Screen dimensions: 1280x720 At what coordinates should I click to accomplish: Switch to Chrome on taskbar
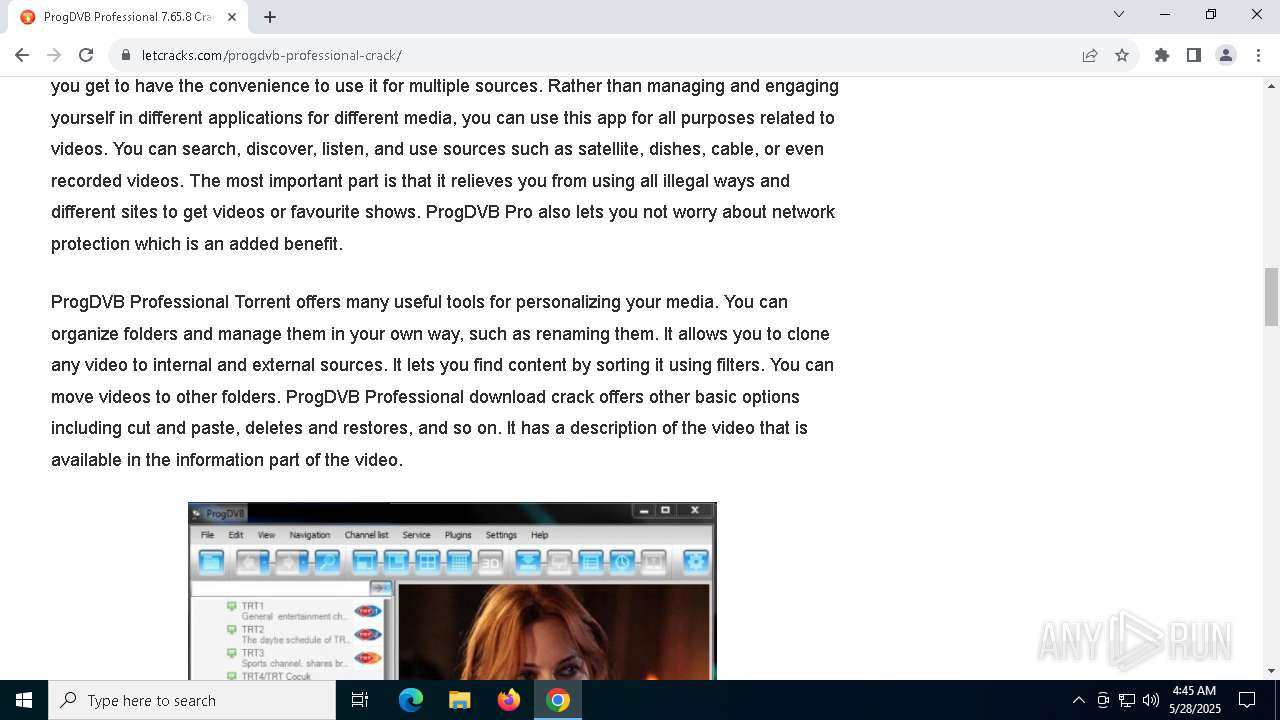coord(558,700)
